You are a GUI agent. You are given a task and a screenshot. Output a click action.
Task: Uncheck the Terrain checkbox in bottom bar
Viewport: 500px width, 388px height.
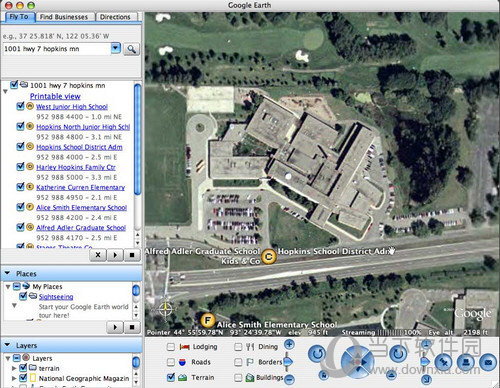[171, 377]
